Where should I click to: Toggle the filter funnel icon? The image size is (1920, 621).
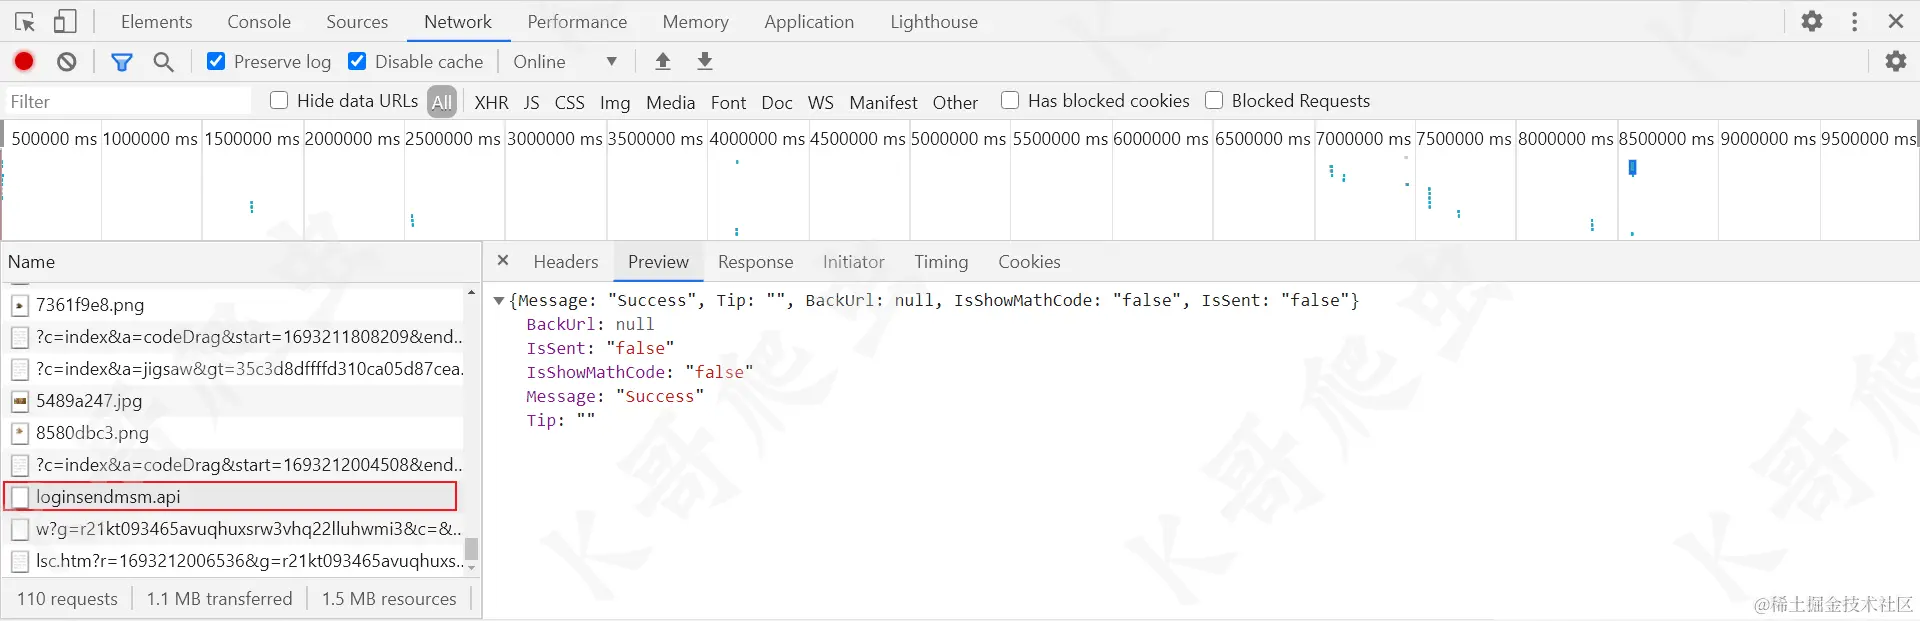pyautogui.click(x=122, y=62)
